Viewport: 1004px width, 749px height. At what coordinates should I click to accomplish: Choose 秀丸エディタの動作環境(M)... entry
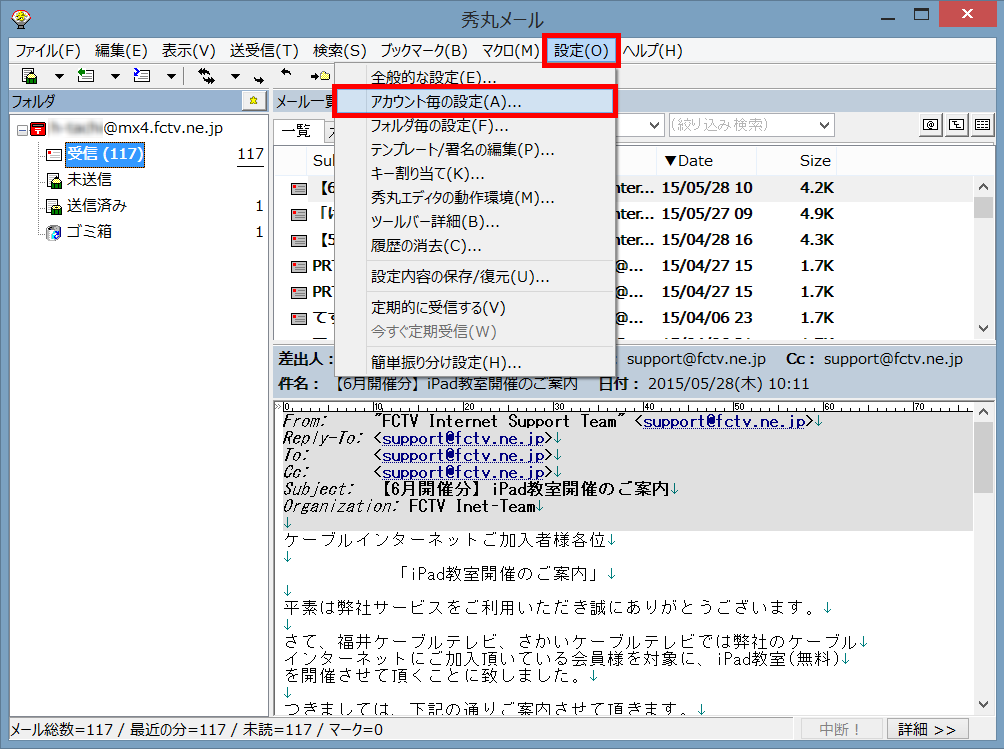pyautogui.click(x=474, y=198)
